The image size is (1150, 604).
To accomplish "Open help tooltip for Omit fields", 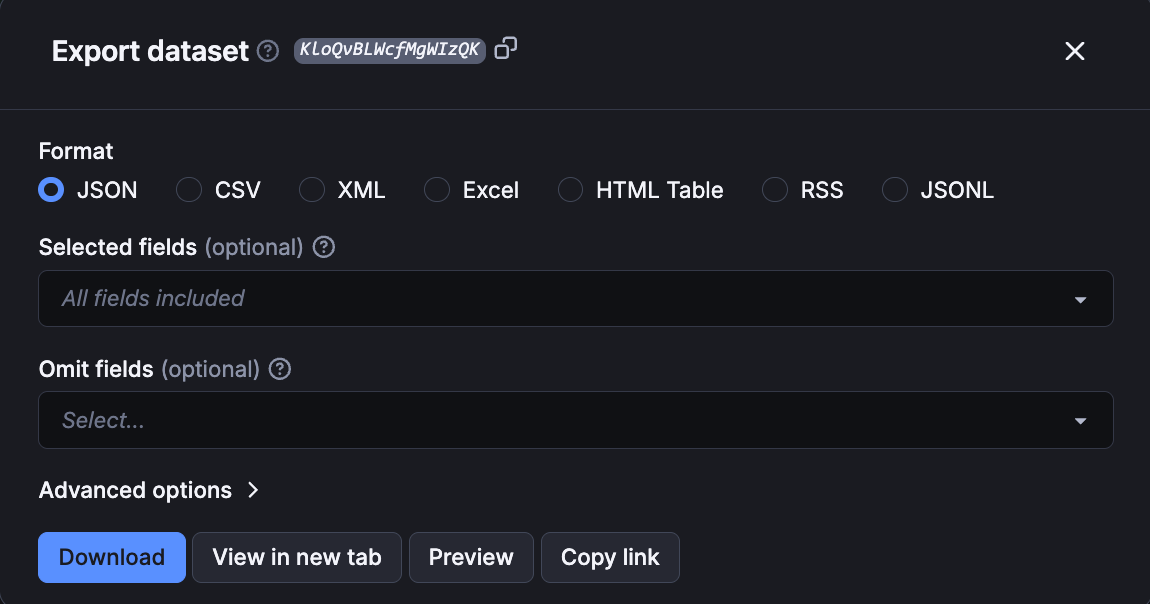I will tap(279, 369).
